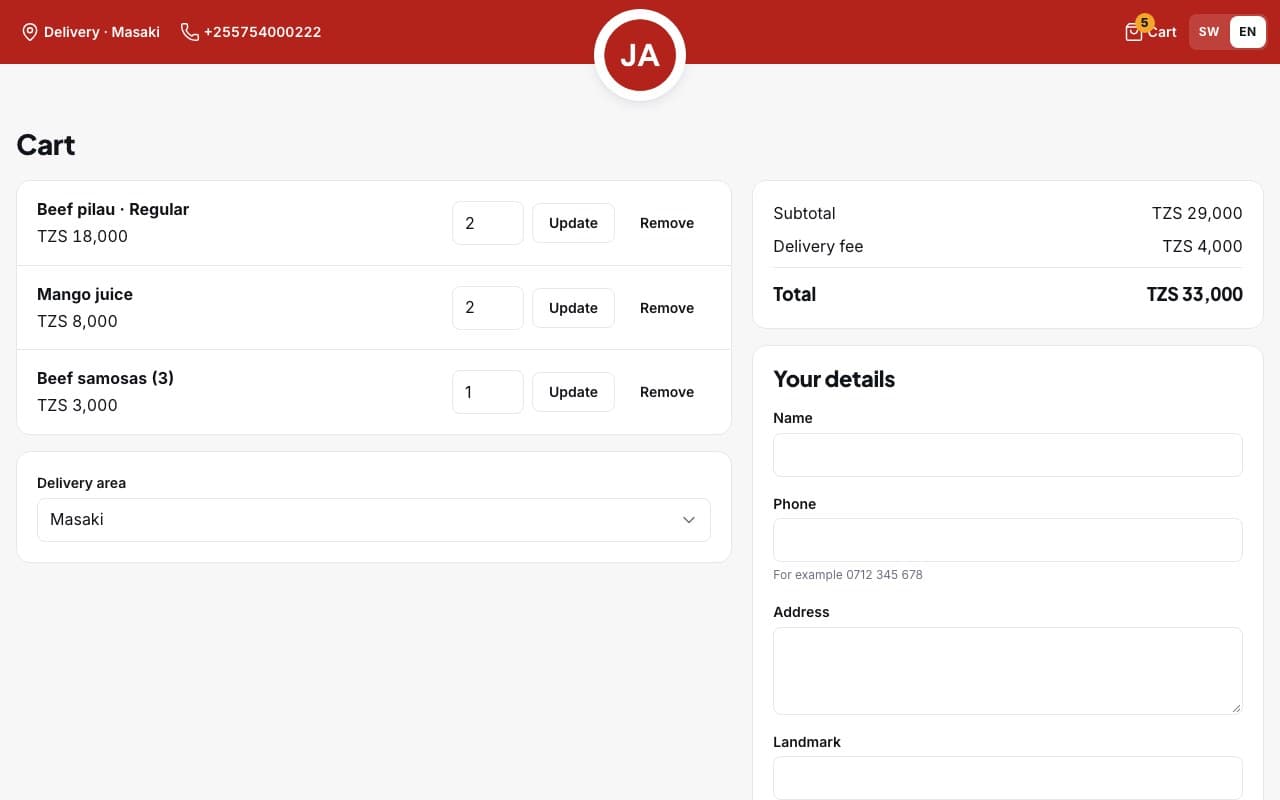Open the Cart link in header

tap(1151, 32)
